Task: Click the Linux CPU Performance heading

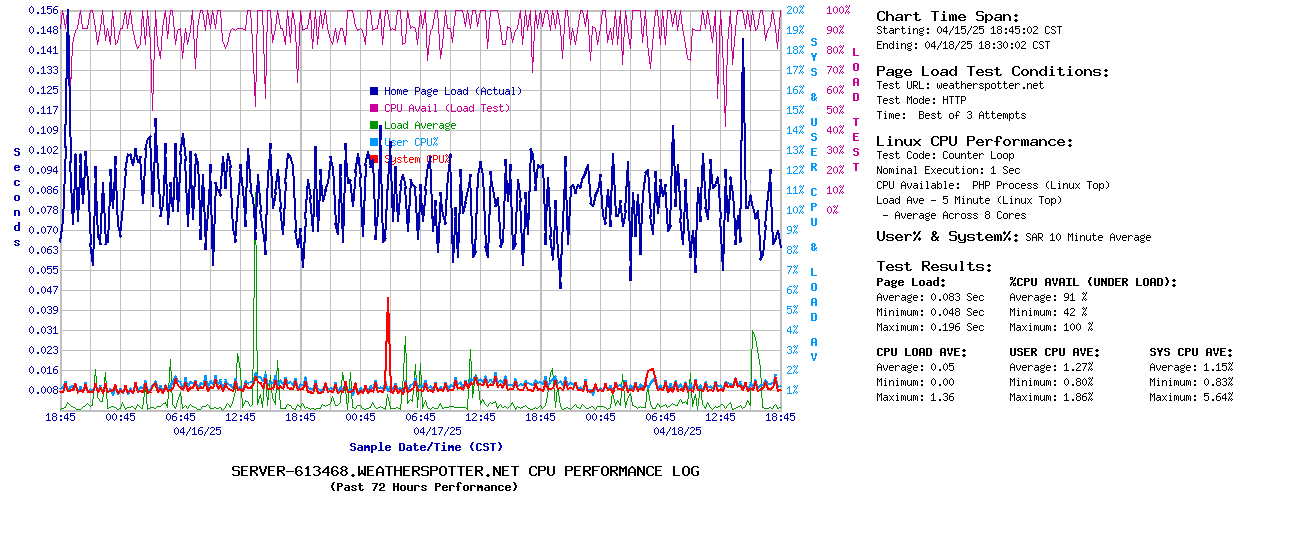Action: coord(974,141)
